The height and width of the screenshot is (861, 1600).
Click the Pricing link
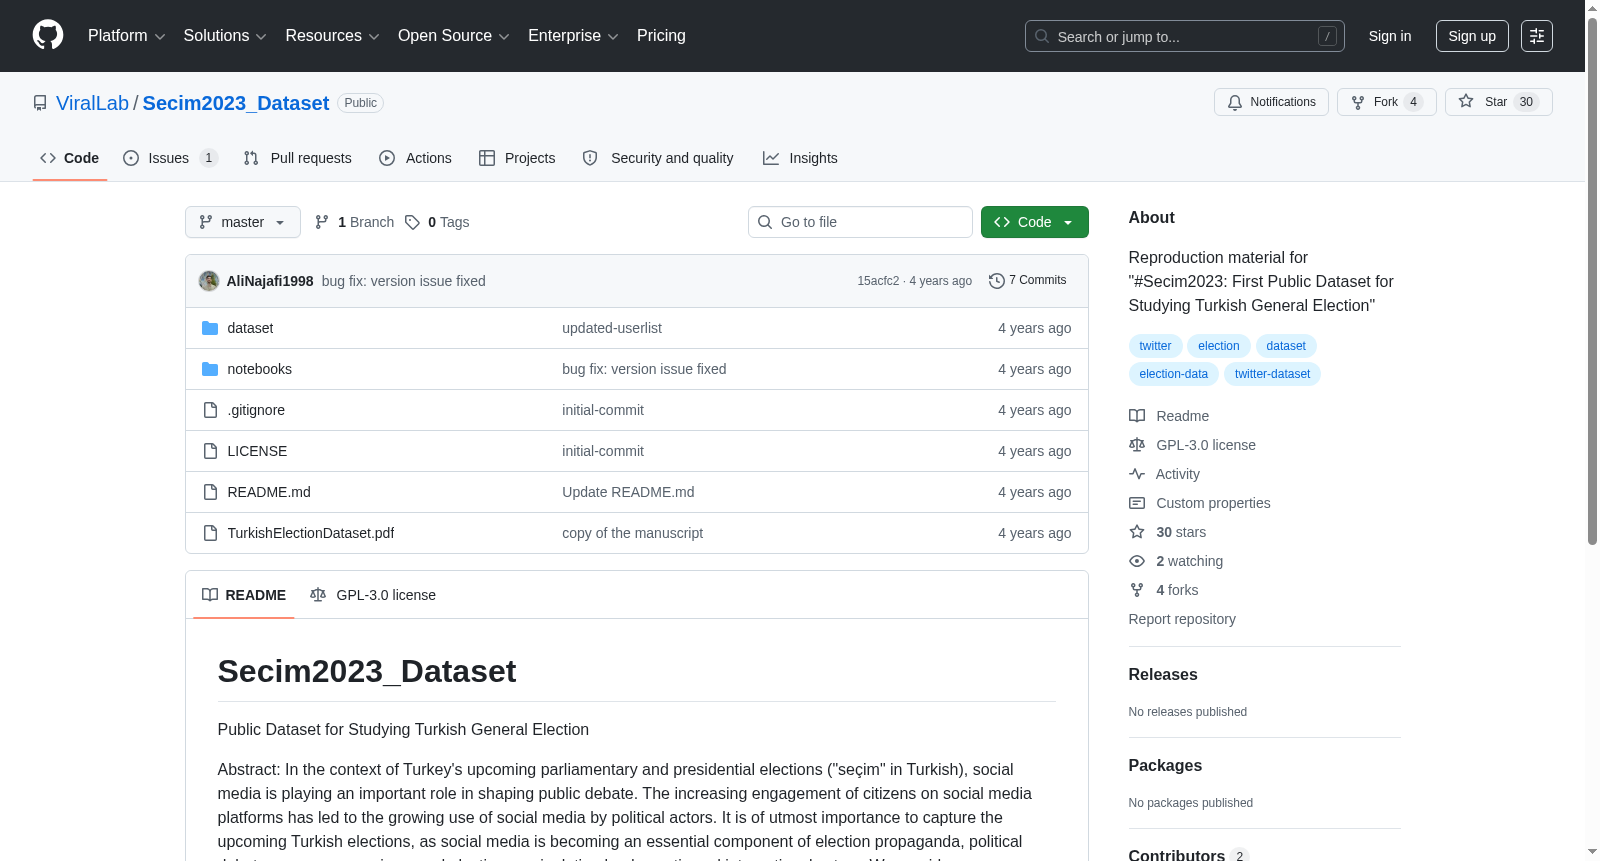[x=661, y=36]
